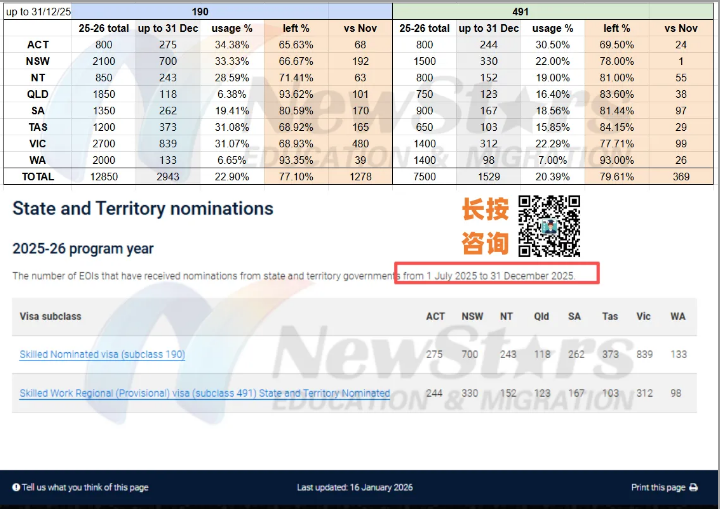Click the 'Vic' column header in the nominations table
Screen dimensions: 720x509
pyautogui.click(x=643, y=316)
